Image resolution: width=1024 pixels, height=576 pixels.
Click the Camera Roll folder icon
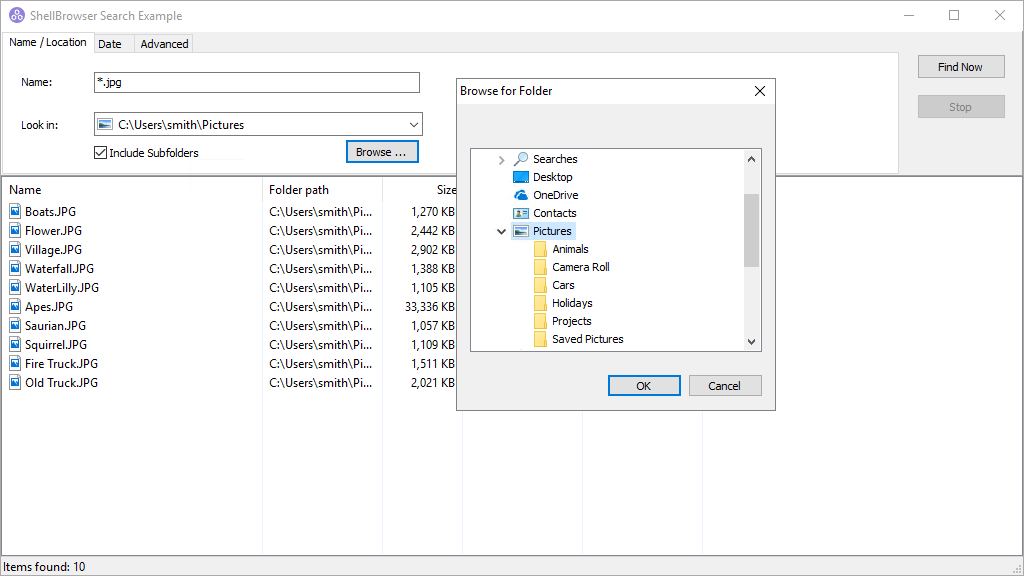click(539, 266)
